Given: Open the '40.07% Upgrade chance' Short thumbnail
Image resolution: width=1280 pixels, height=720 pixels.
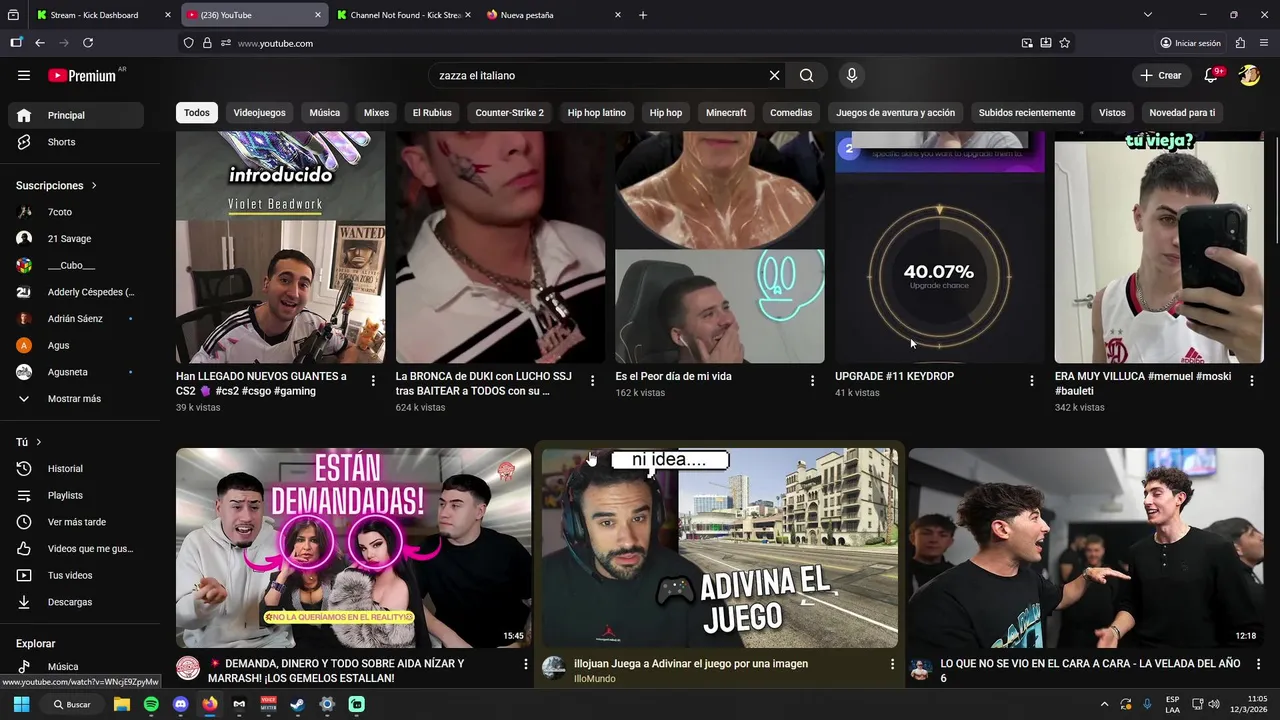Looking at the screenshot, I should (940, 247).
